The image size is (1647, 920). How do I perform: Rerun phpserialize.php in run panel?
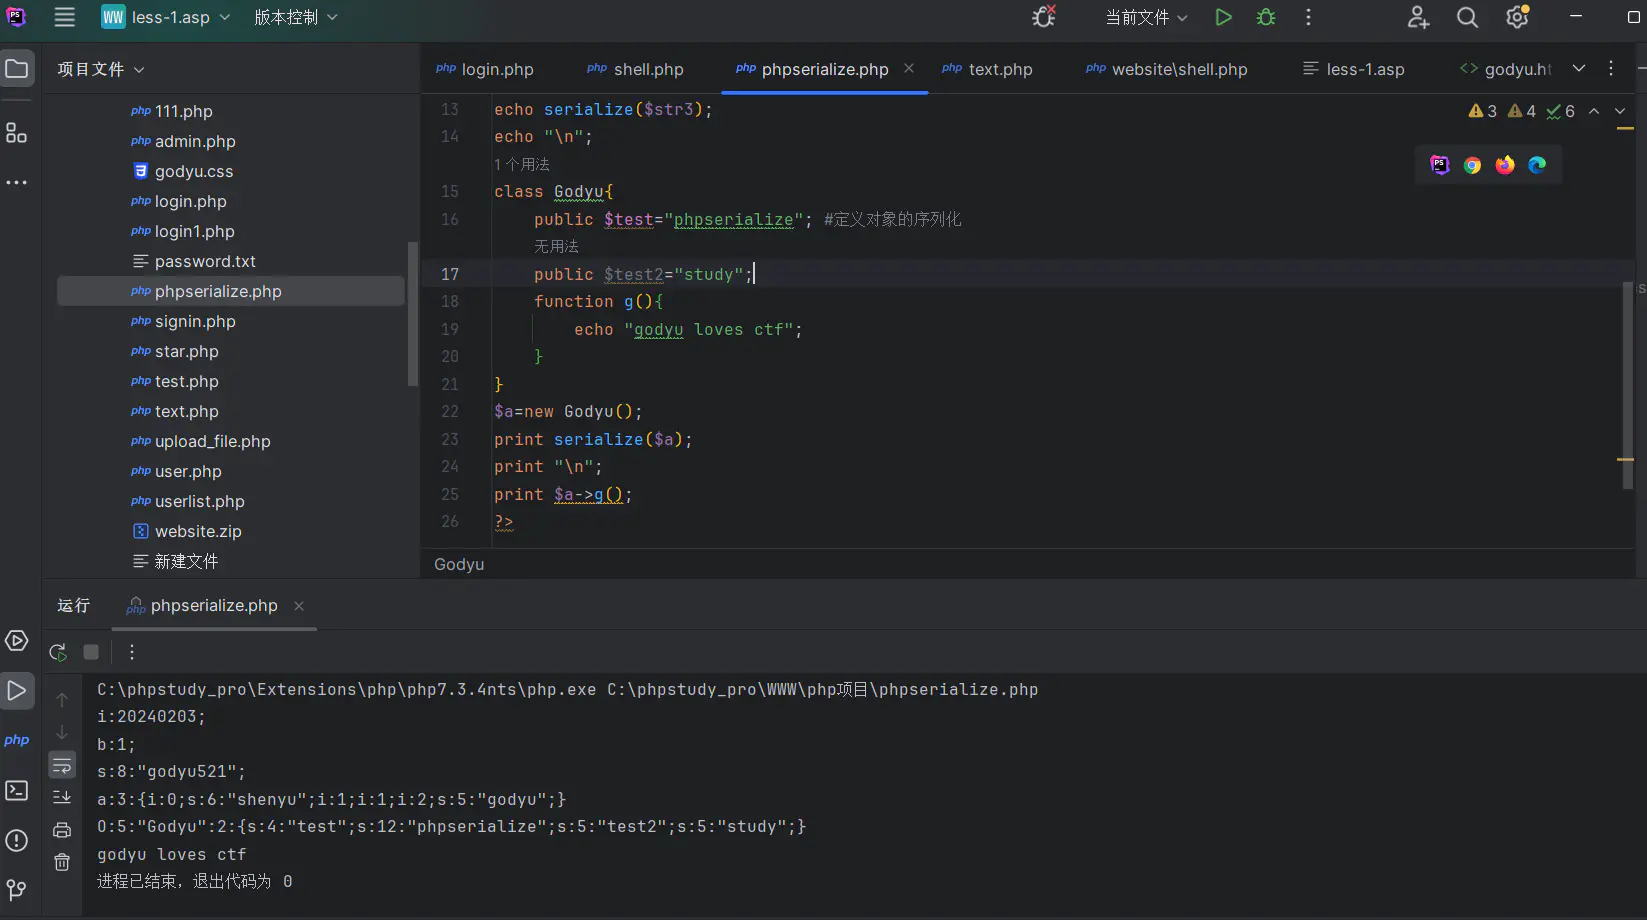(58, 652)
